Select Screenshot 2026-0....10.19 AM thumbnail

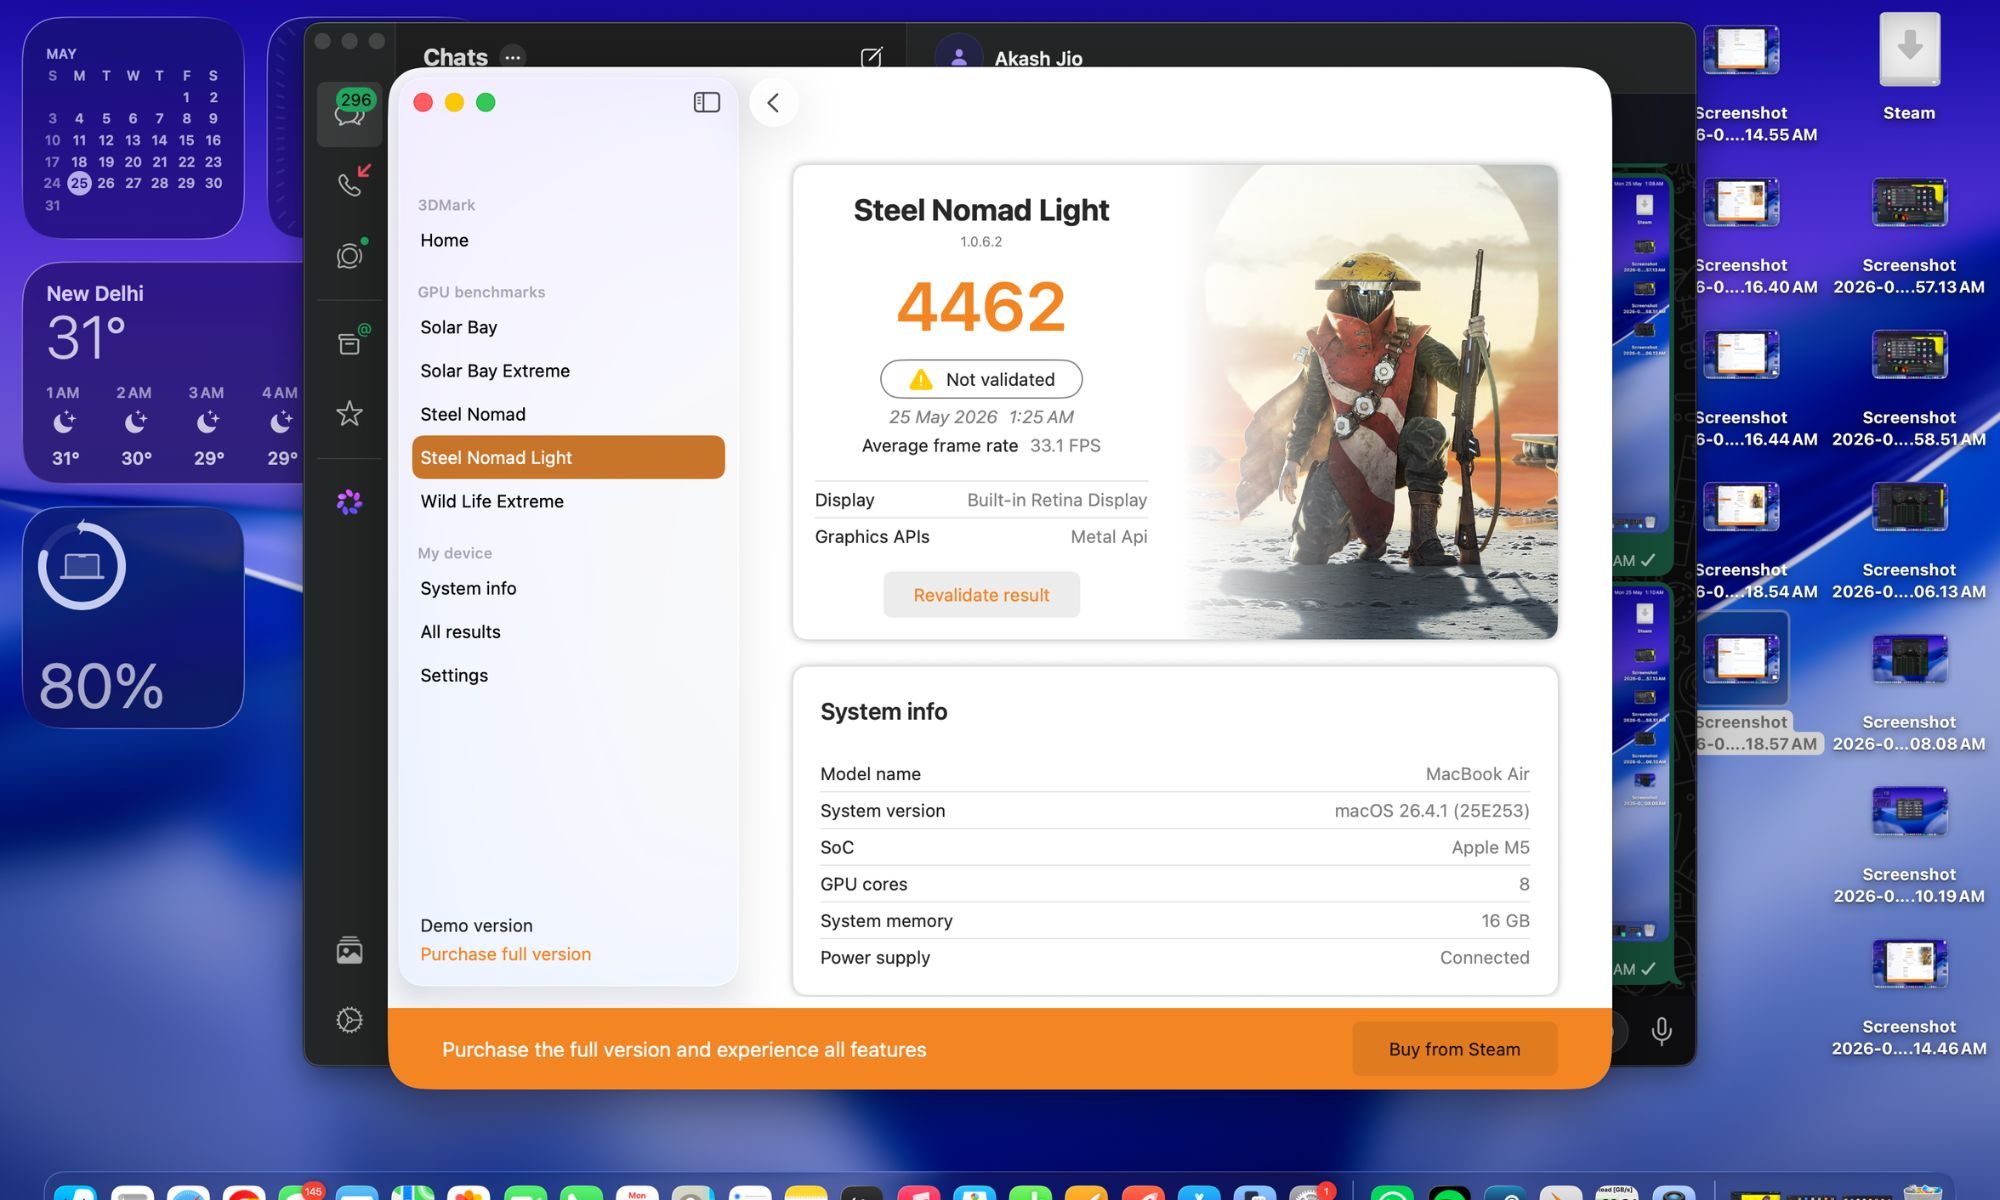[x=1909, y=811]
